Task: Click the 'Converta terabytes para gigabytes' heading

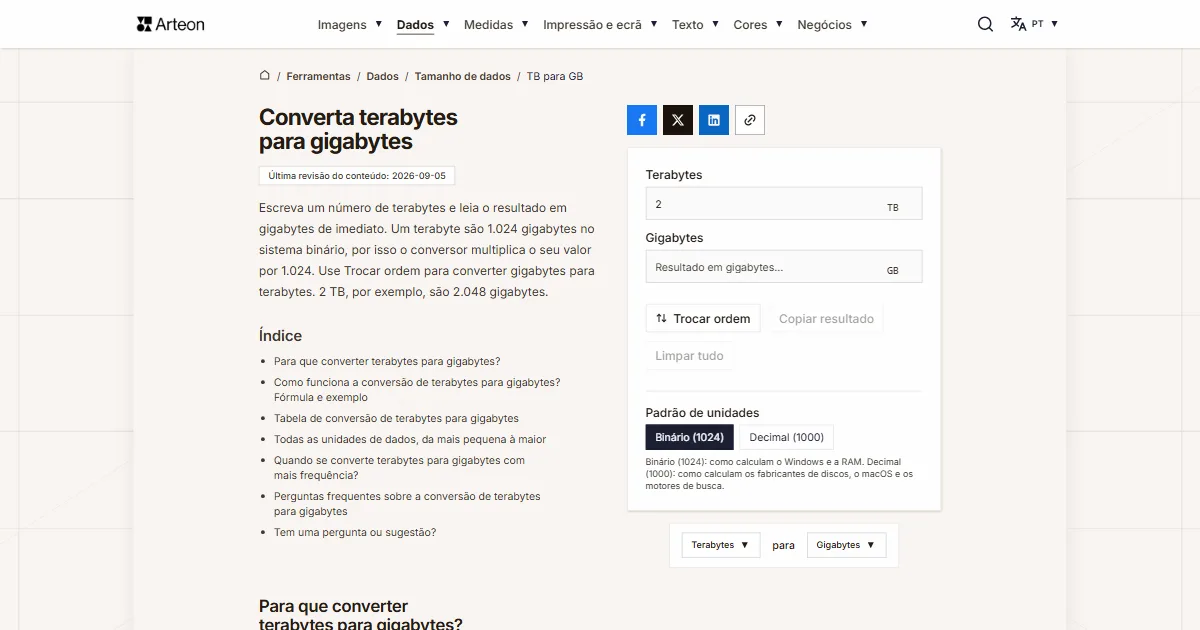Action: coord(358,129)
